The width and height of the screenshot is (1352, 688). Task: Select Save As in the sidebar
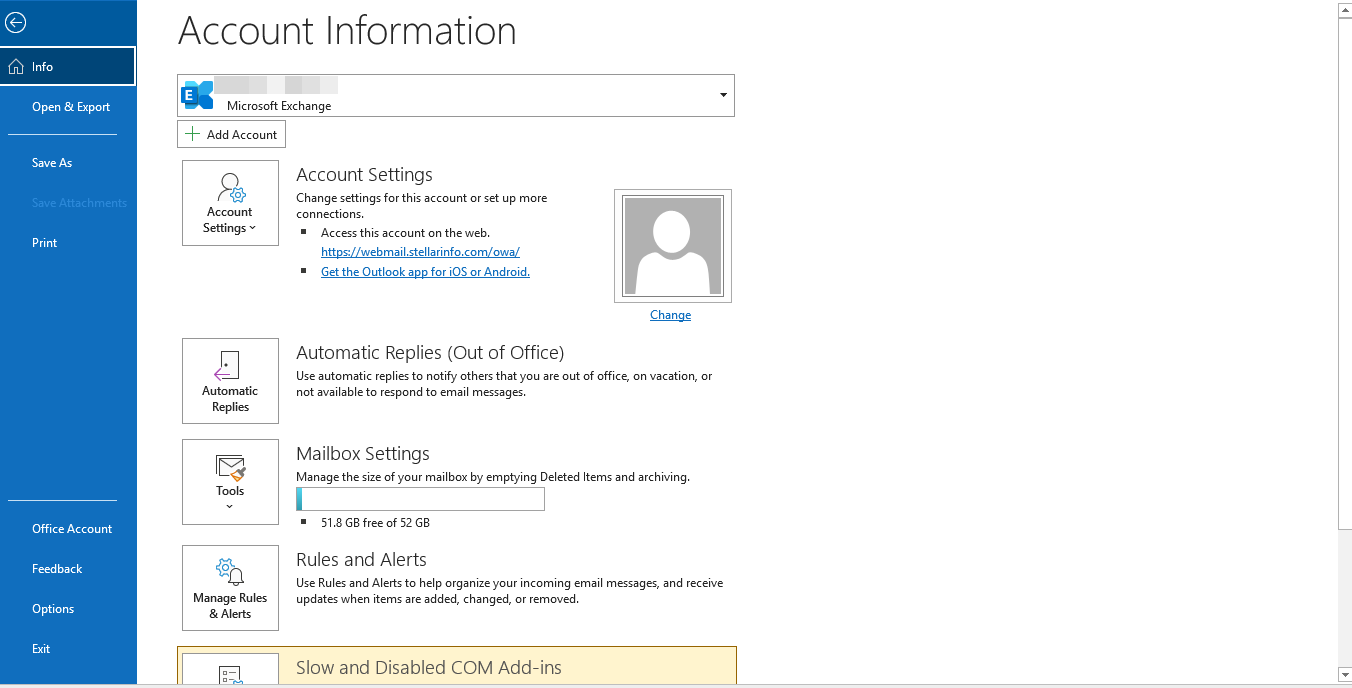point(52,163)
